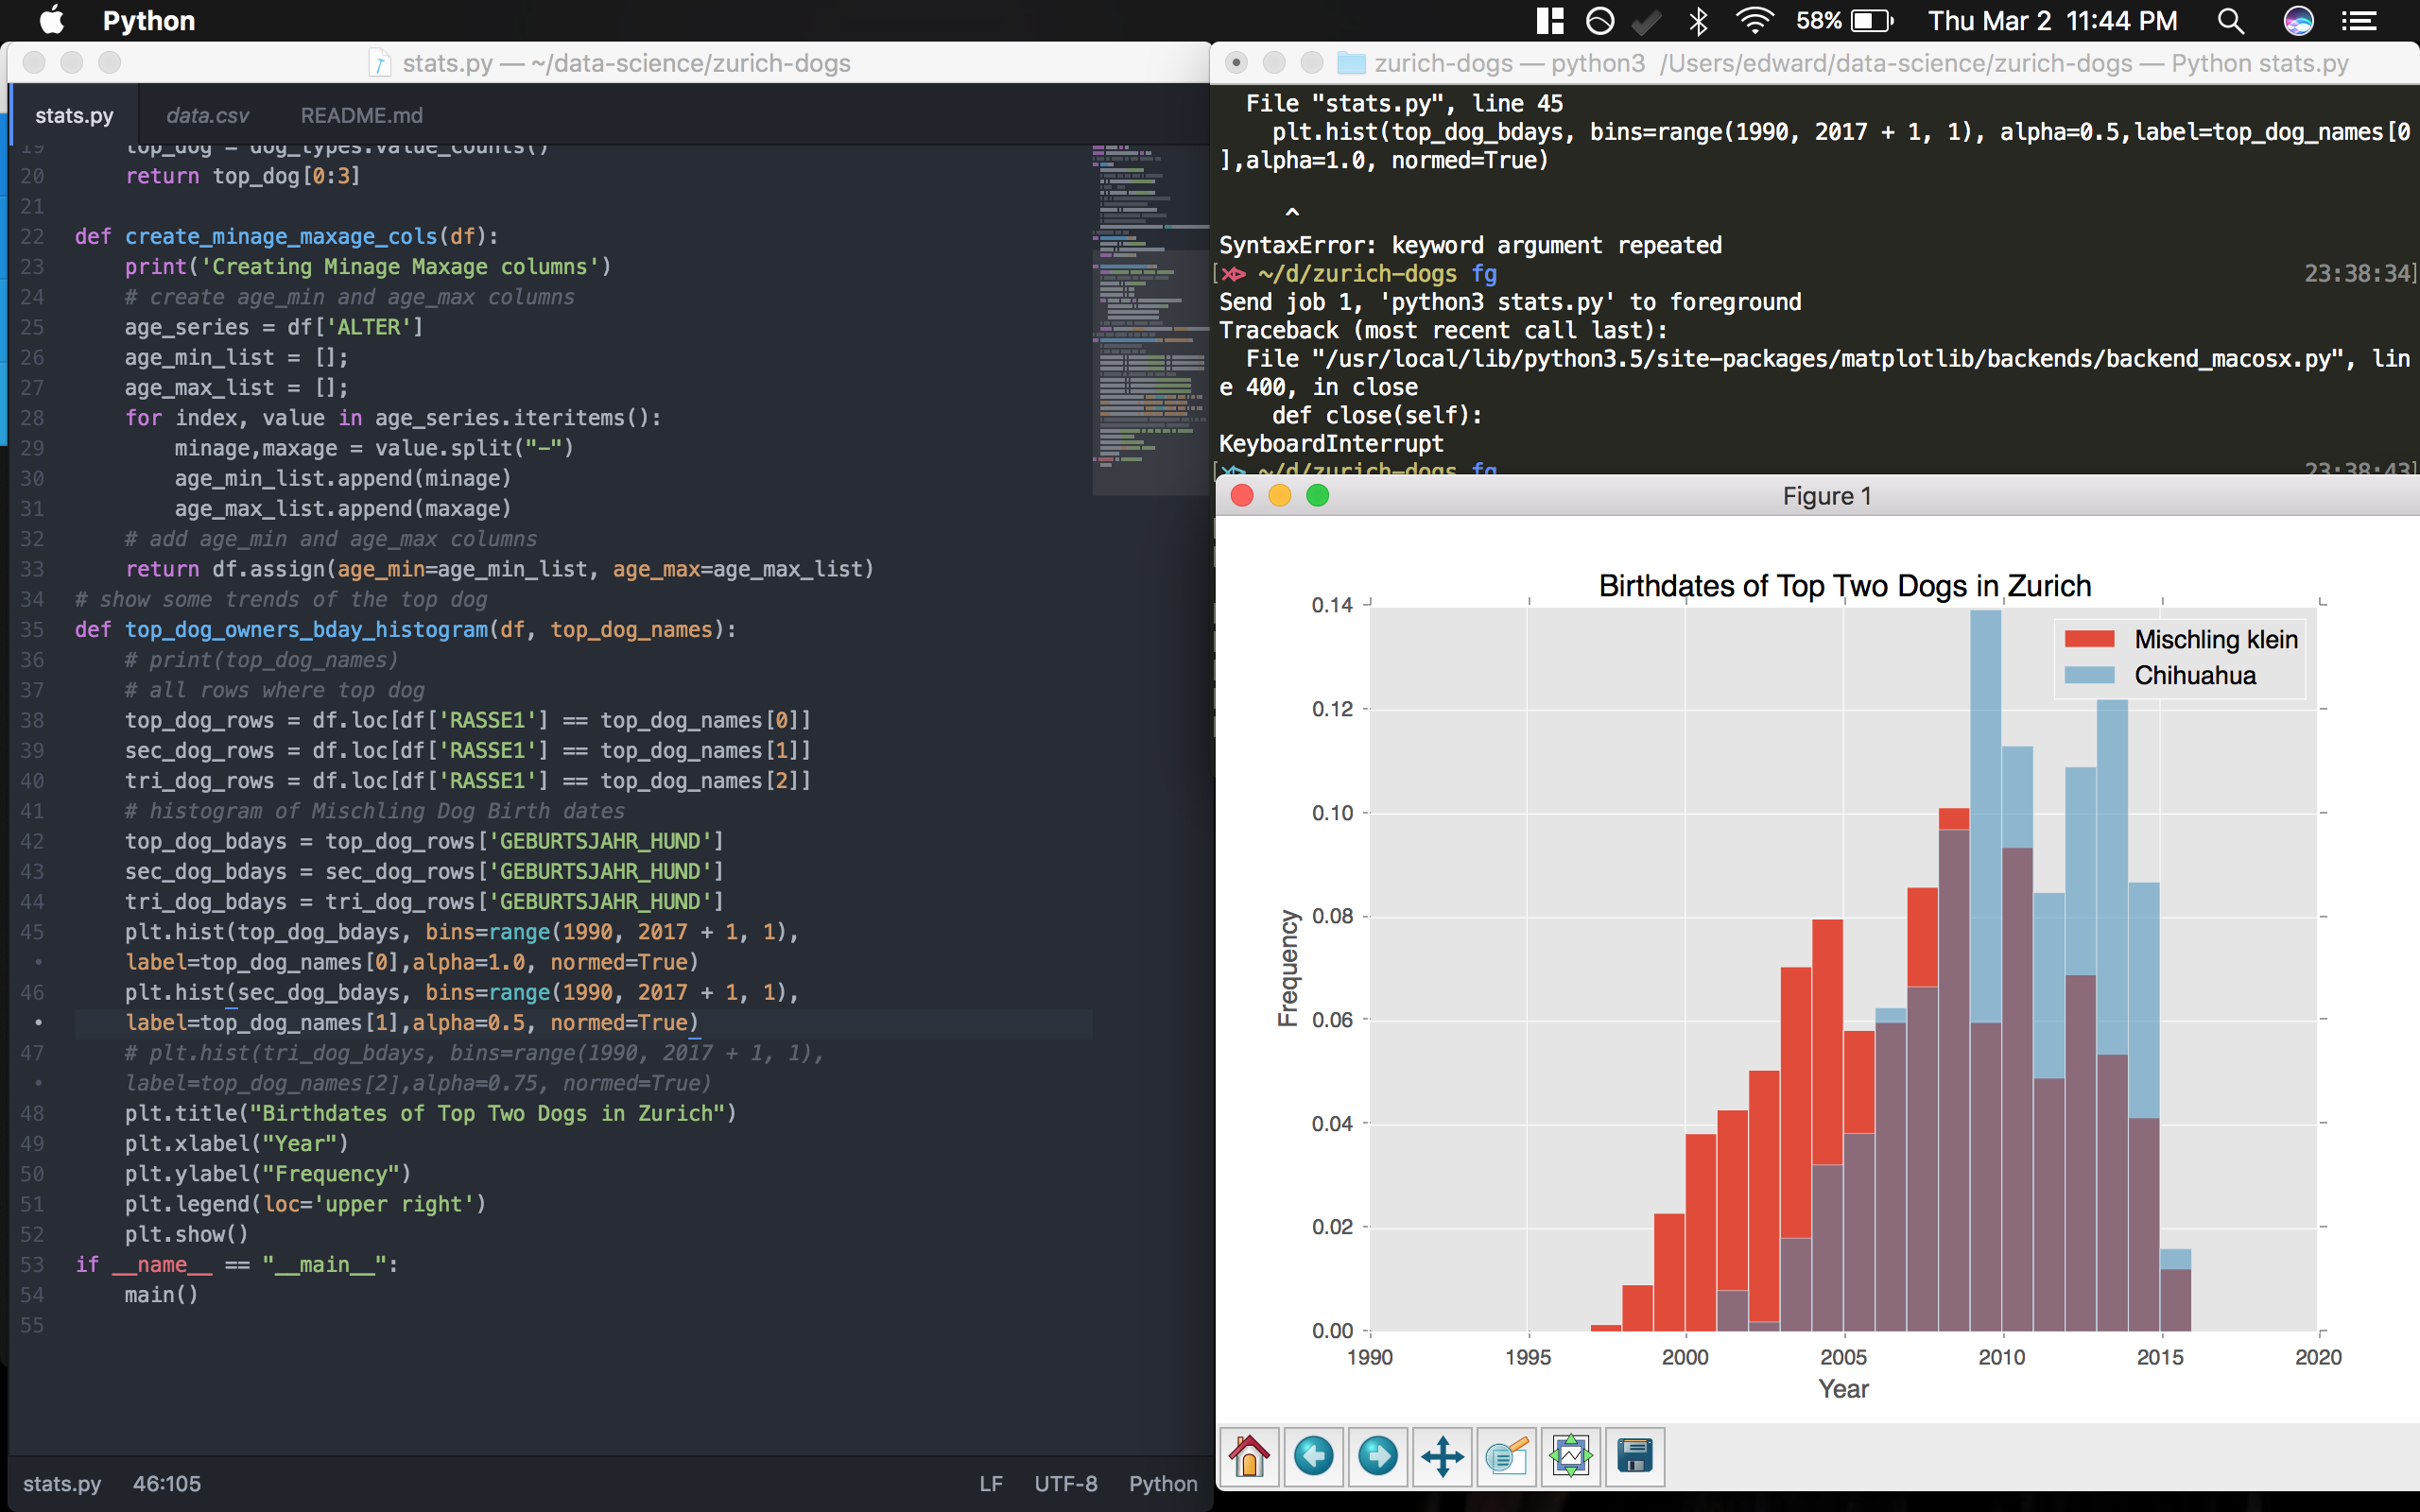Click the code minimap preview
This screenshot has height=1512, width=2420.
point(1150,320)
